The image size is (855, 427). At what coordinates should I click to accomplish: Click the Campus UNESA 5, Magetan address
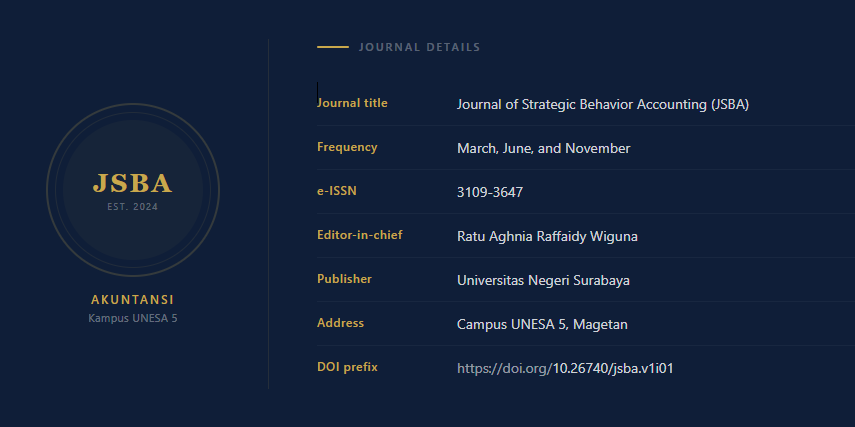tap(542, 324)
